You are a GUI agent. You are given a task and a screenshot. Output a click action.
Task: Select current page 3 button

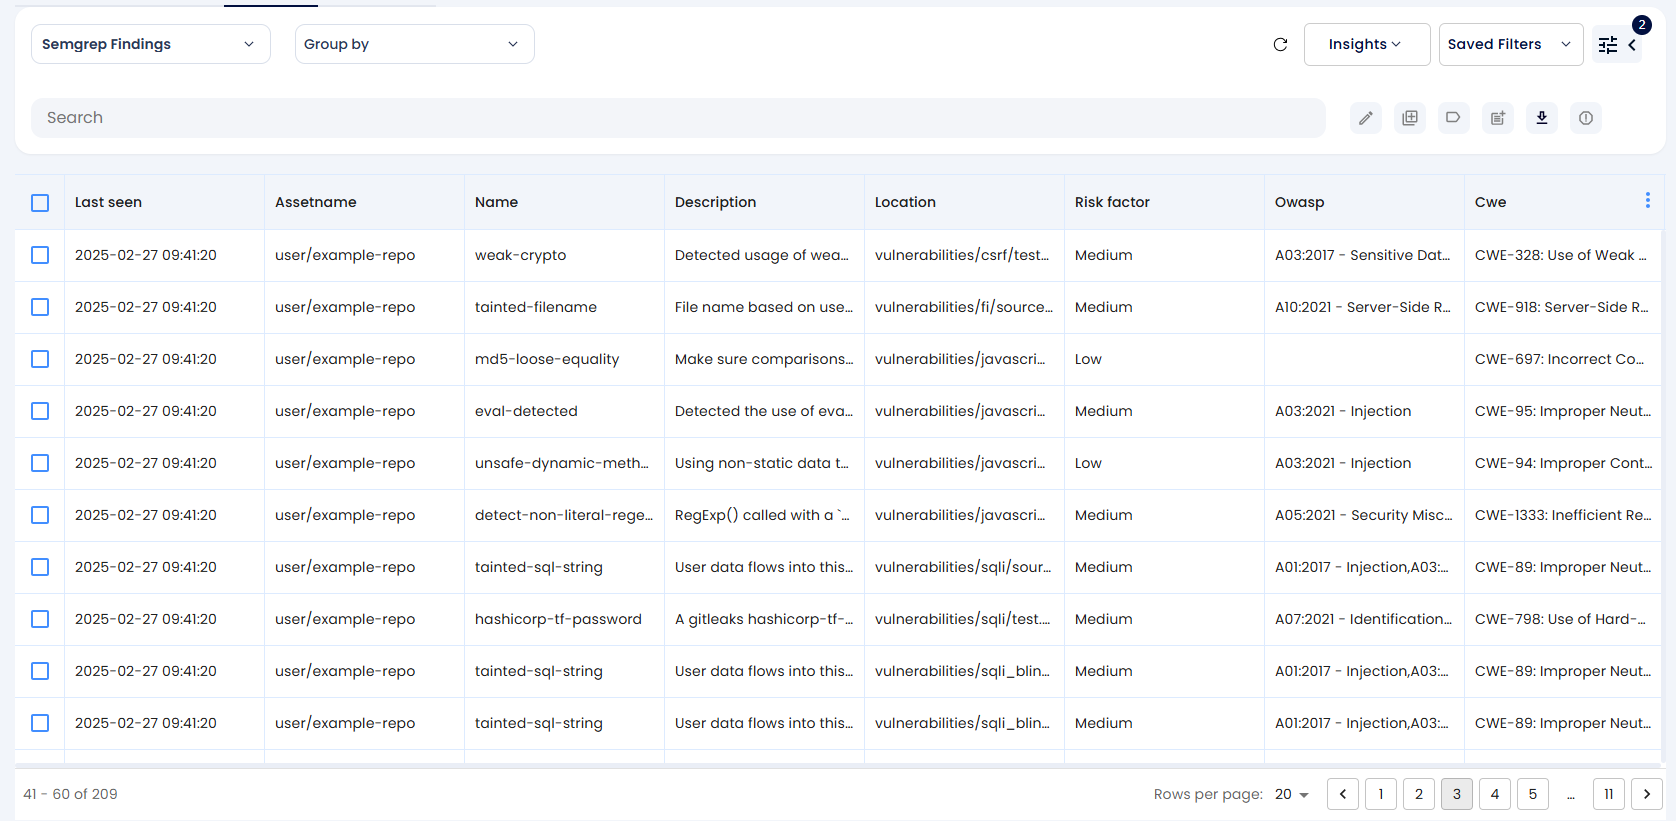1457,794
